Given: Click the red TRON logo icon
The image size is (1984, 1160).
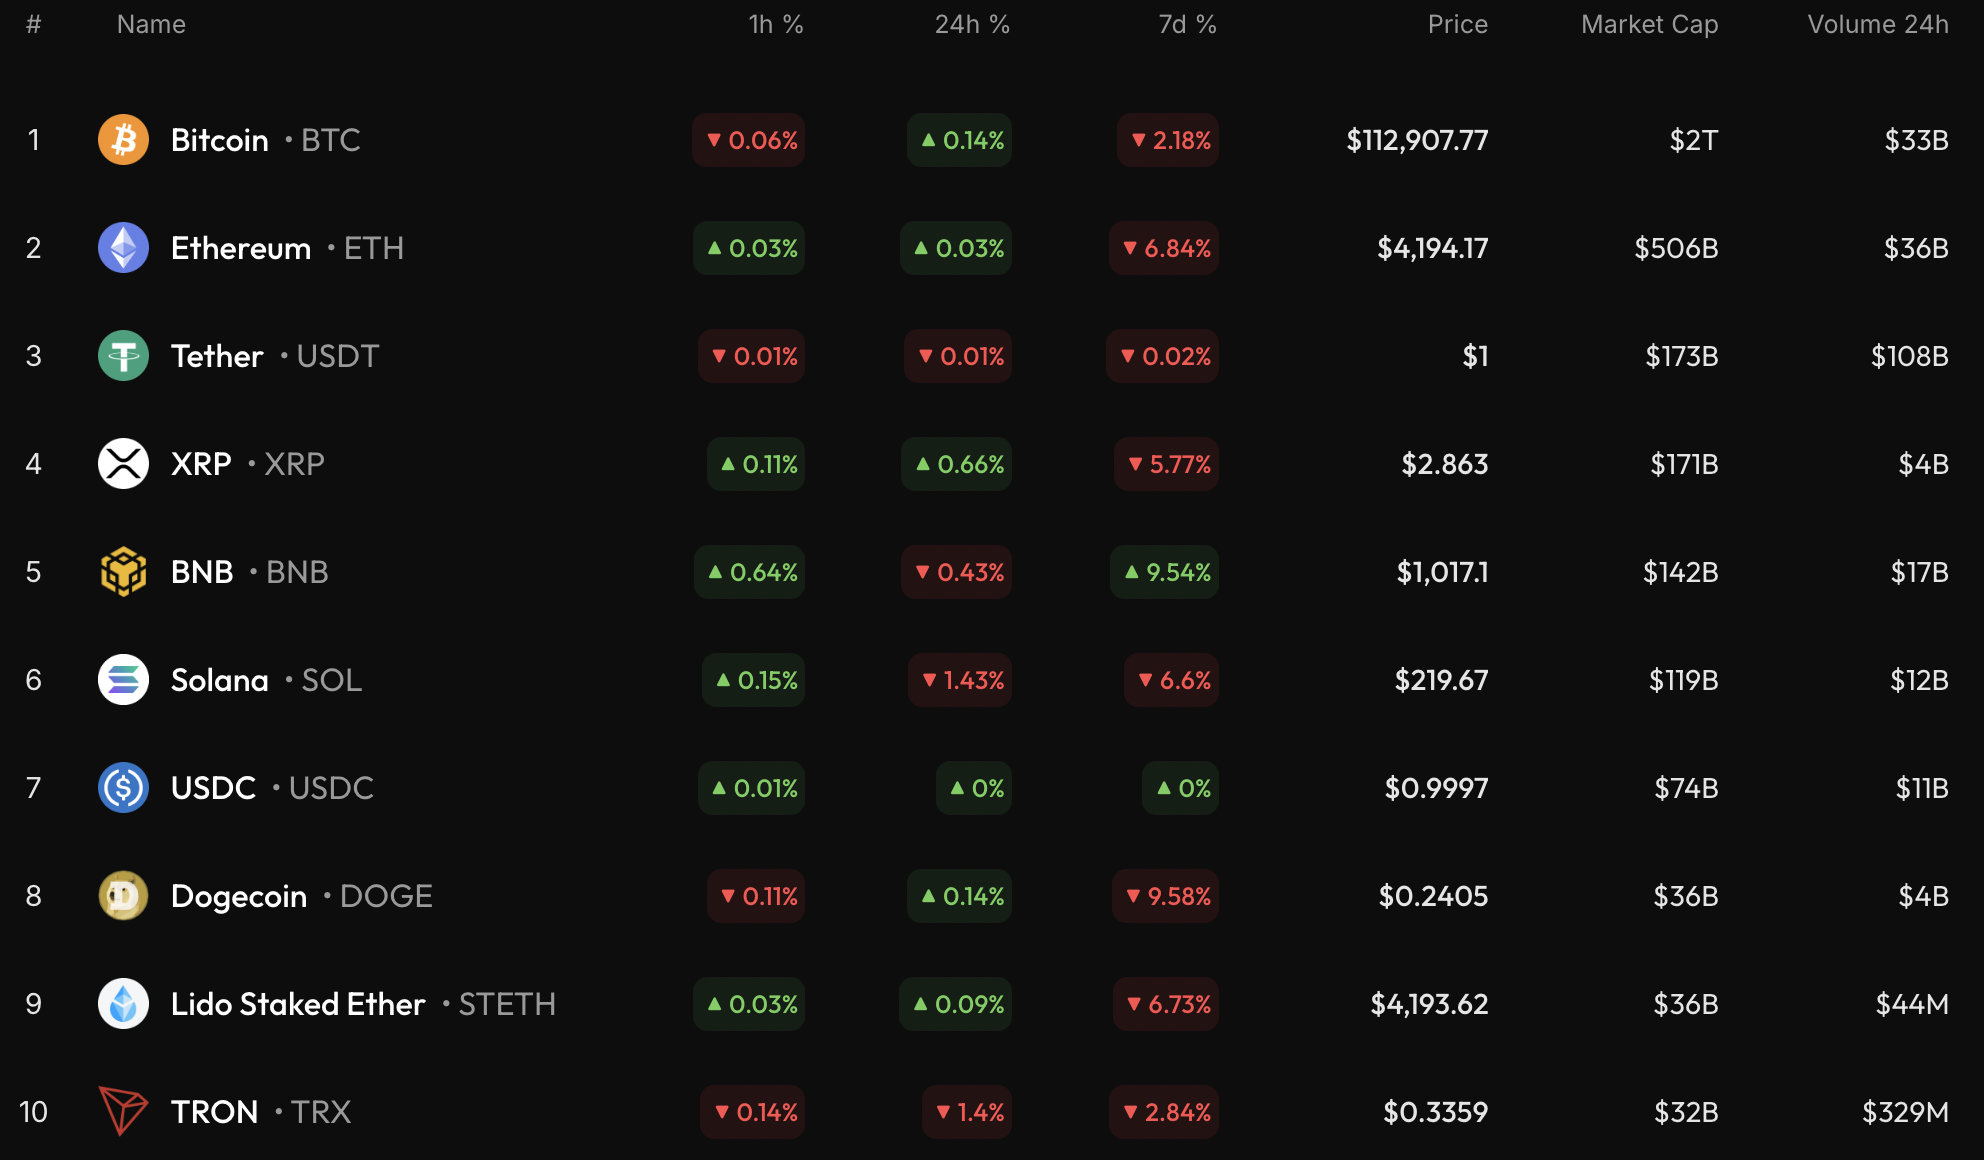Looking at the screenshot, I should coord(123,1111).
